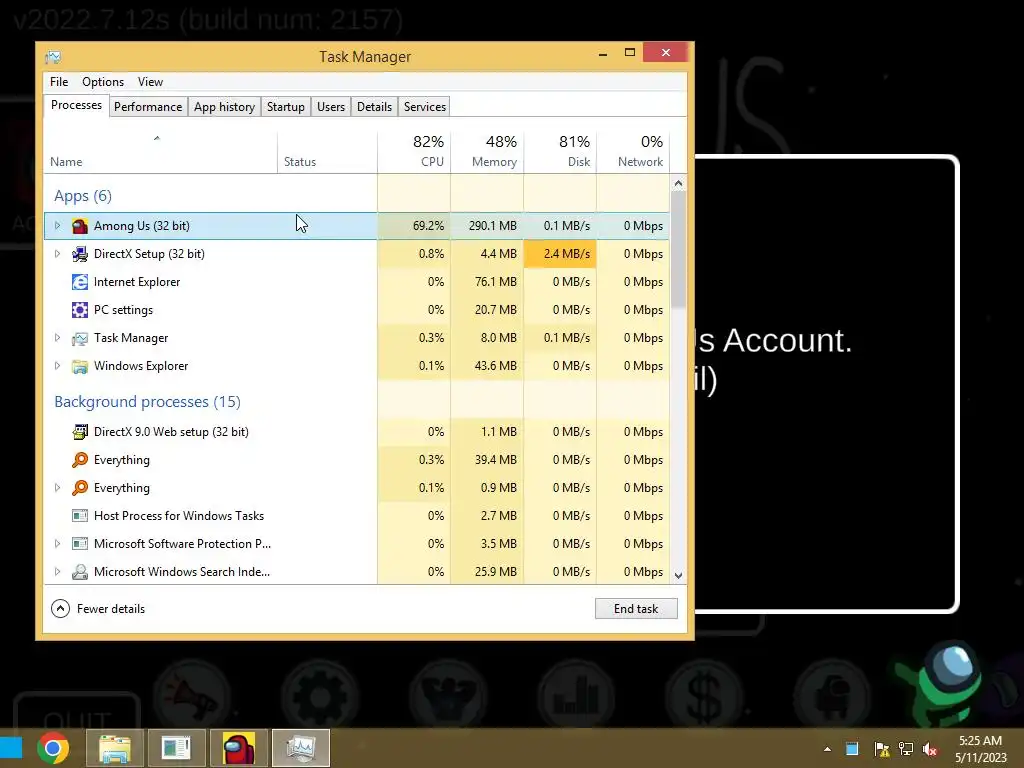This screenshot has height=768, width=1024.
Task: Sort by the Status column header
Action: [x=327, y=152]
